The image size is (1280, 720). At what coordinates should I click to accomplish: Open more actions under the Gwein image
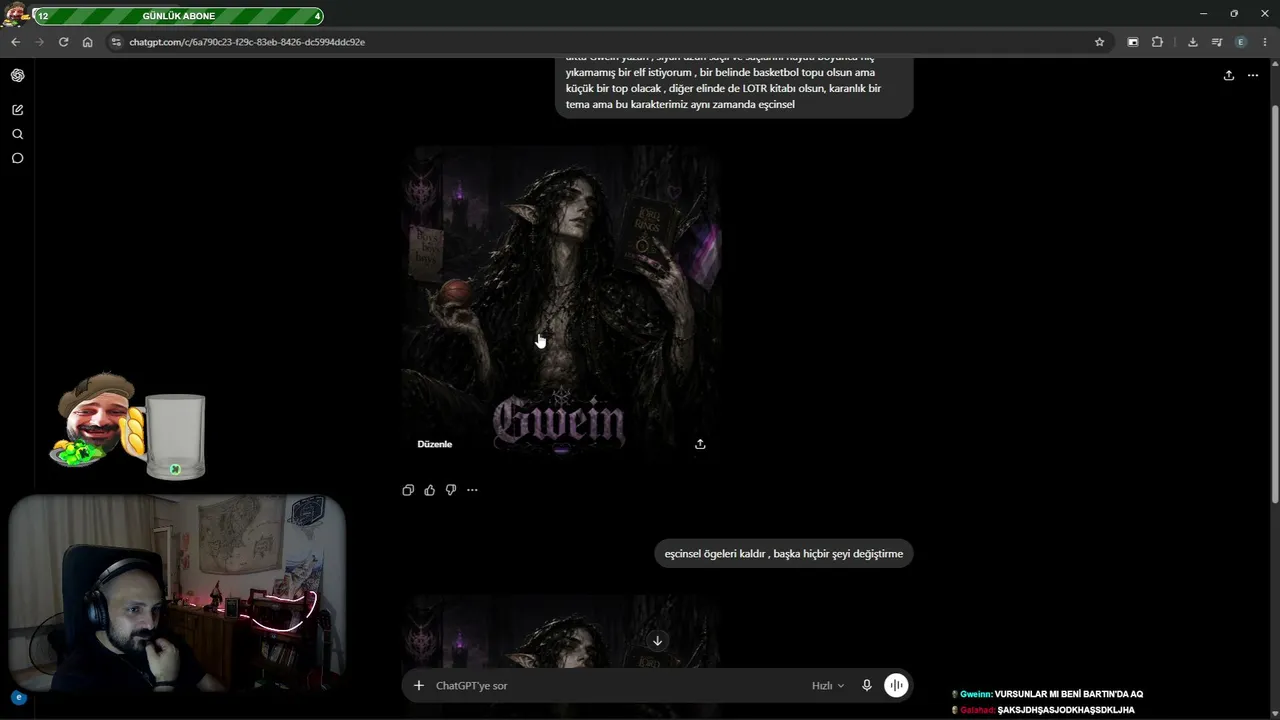tap(472, 490)
